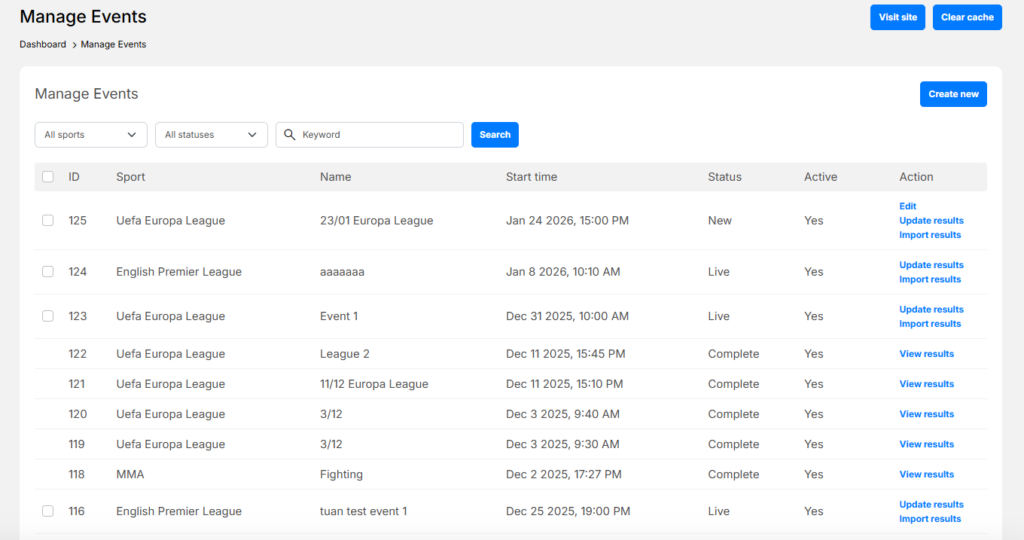The image size is (1024, 540).
Task: Click the search magnifier icon in Keyword field
Action: (x=289, y=135)
